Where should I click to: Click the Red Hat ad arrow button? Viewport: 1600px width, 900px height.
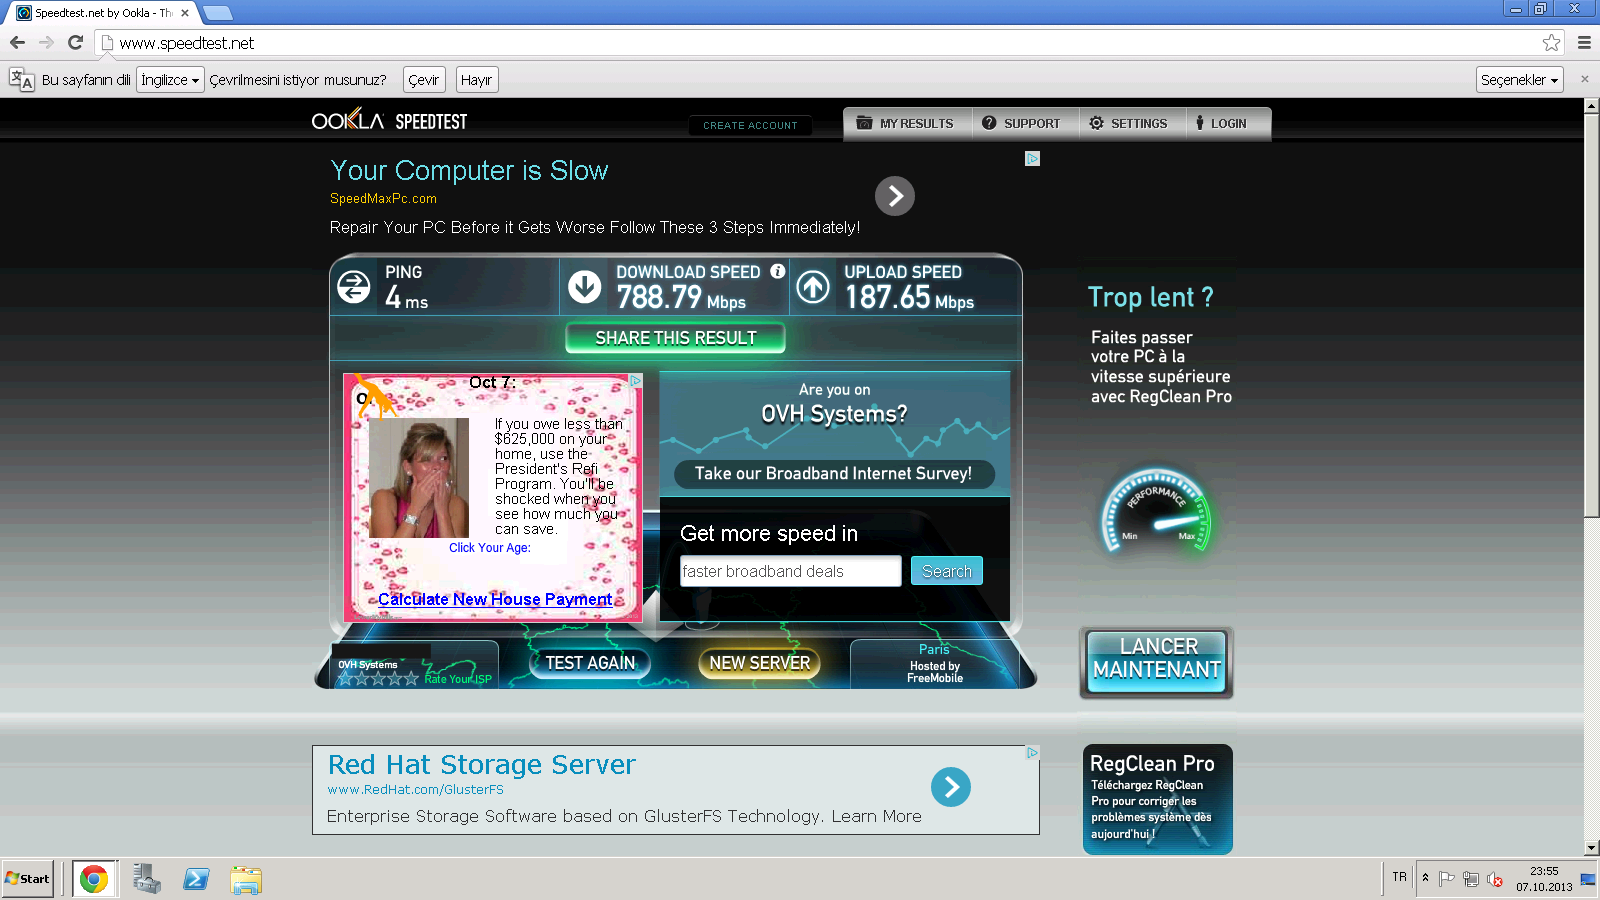951,787
